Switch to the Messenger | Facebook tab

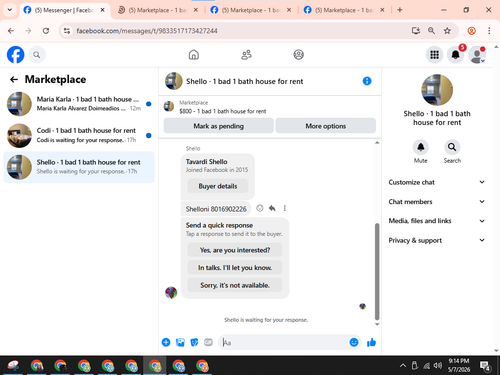coord(64,10)
